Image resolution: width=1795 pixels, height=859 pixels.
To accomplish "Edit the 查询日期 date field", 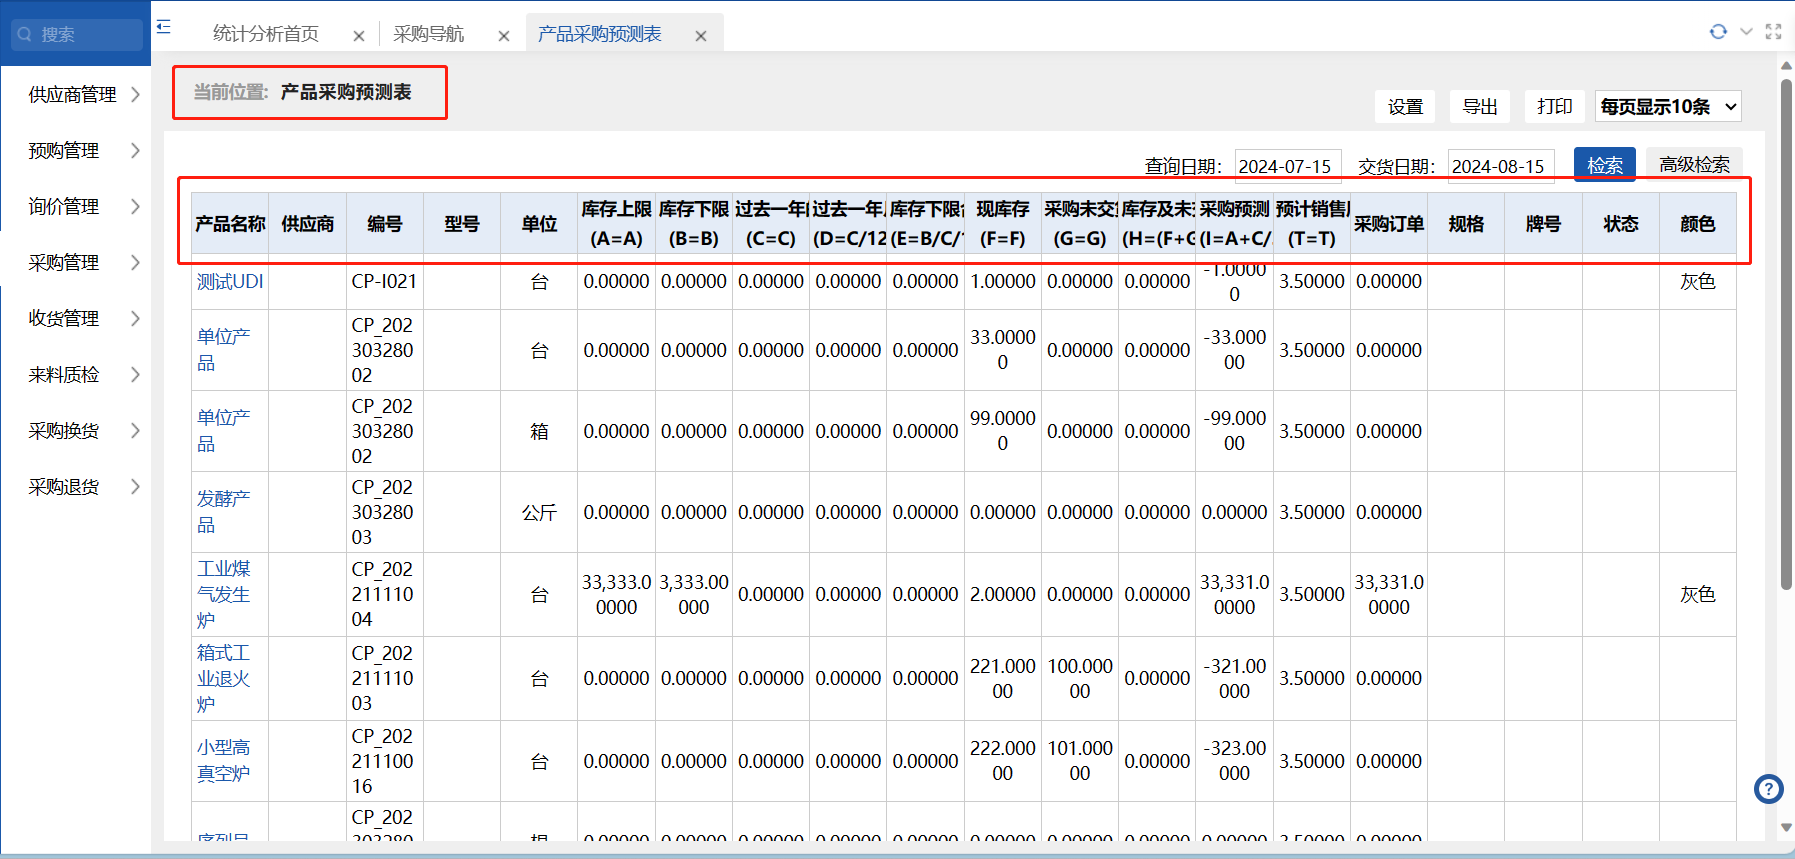I will pos(1288,166).
